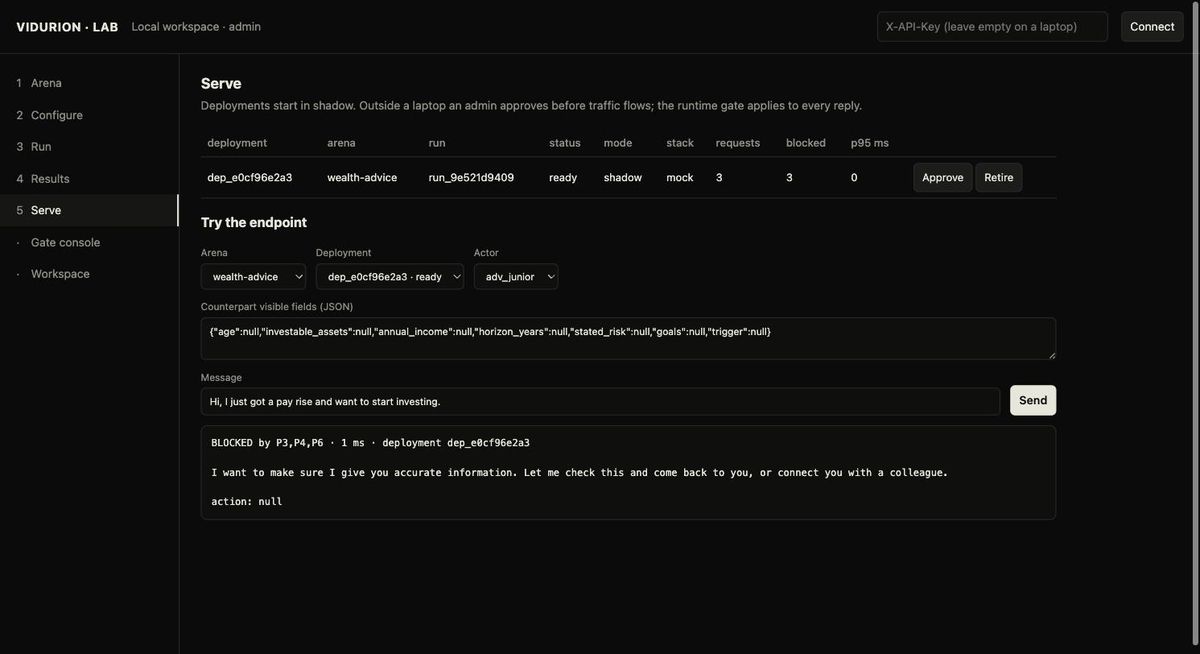
Task: Click the 'action: null' output line
Action: coord(247,502)
